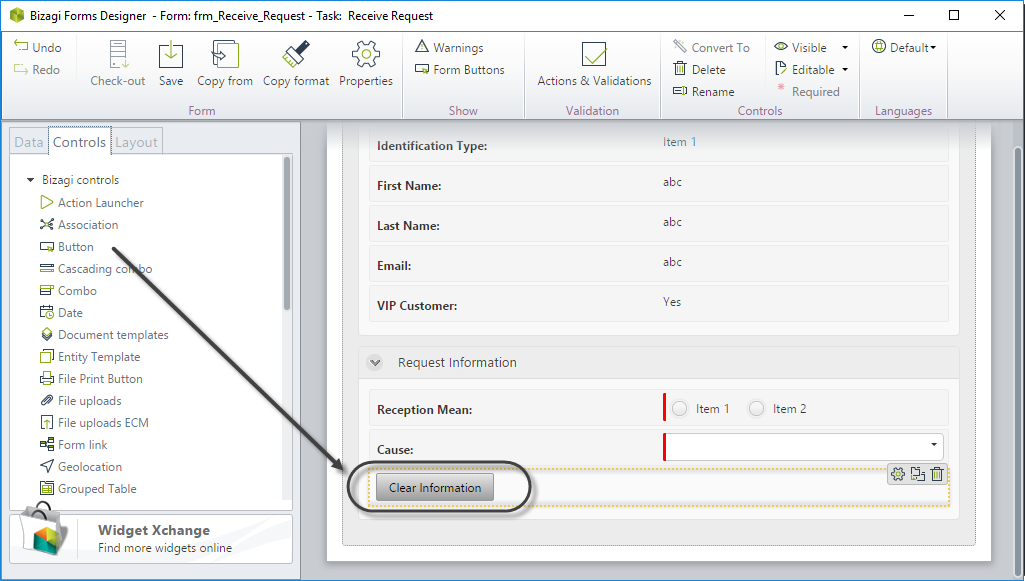Select the VIP Customer field

(x=658, y=303)
